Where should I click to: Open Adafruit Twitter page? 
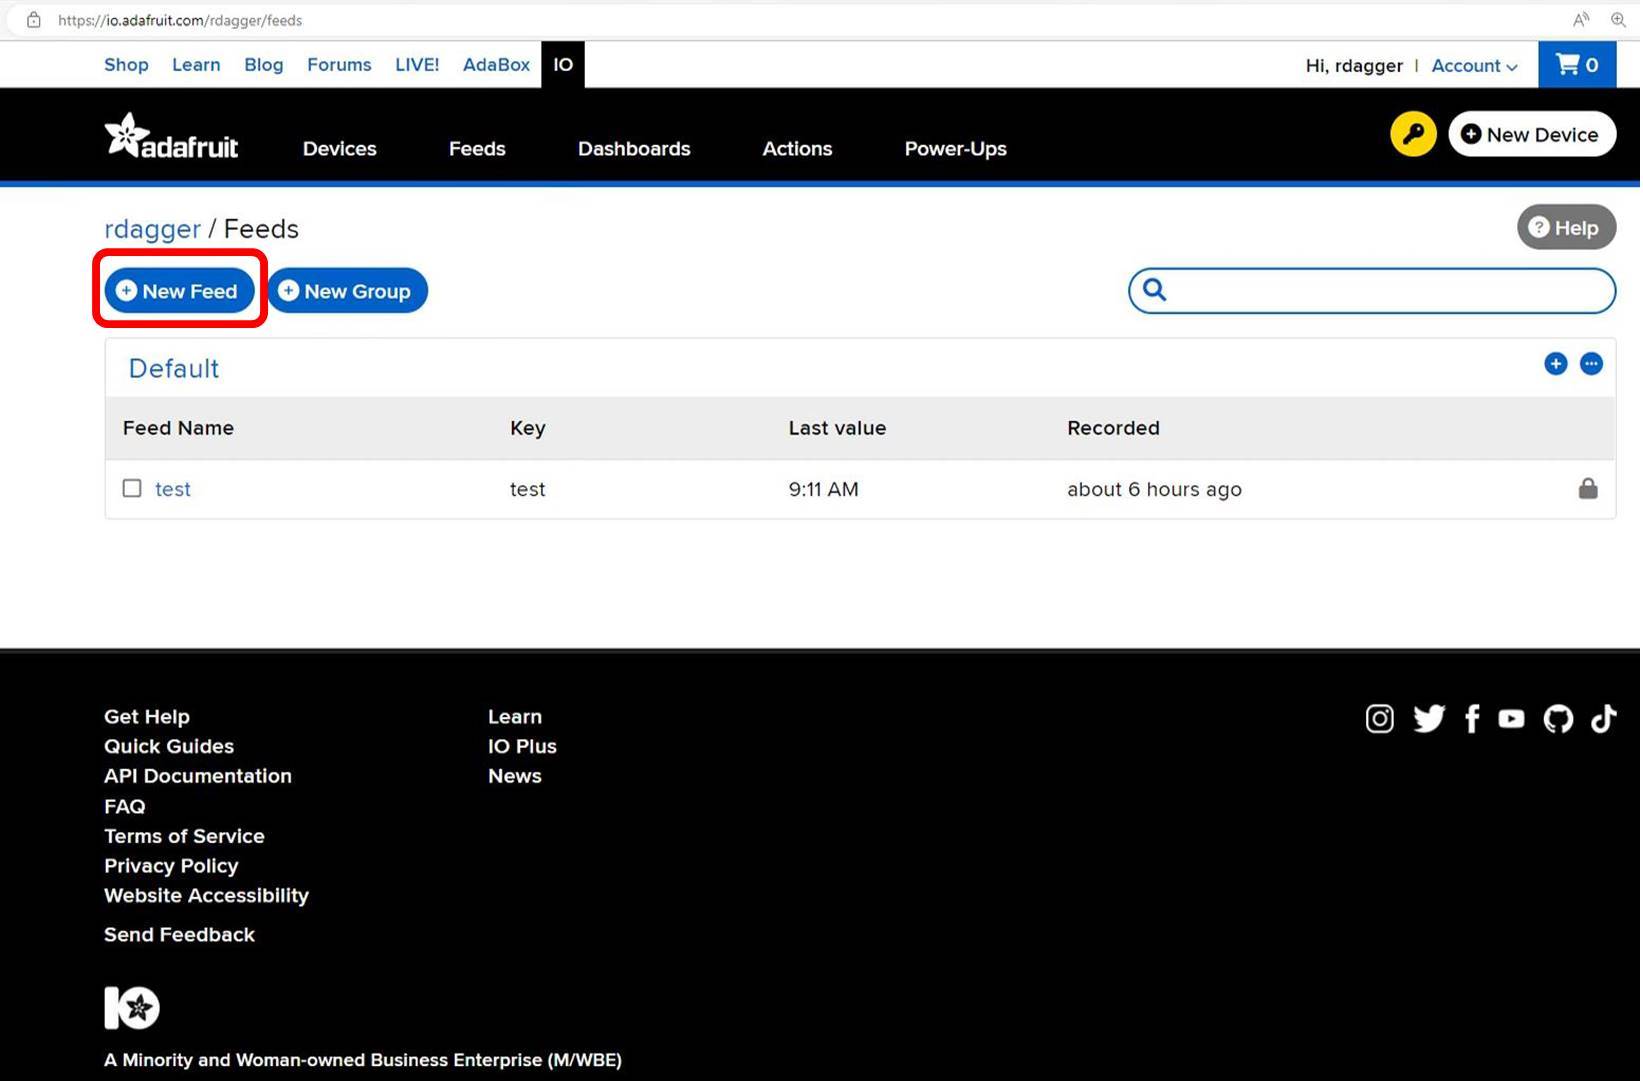[1431, 720]
